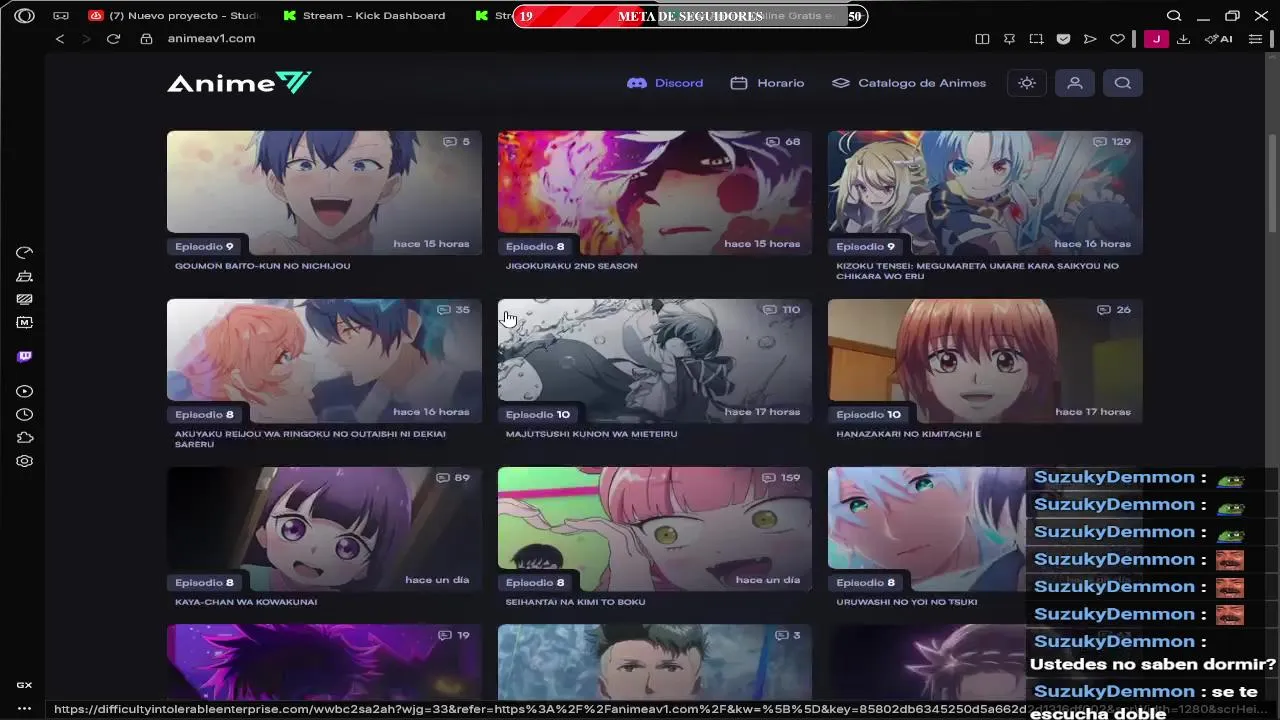Open Goumon Baito-kun no Nichijou thumbnail
Viewport: 1280px width, 720px height.
[x=324, y=193]
